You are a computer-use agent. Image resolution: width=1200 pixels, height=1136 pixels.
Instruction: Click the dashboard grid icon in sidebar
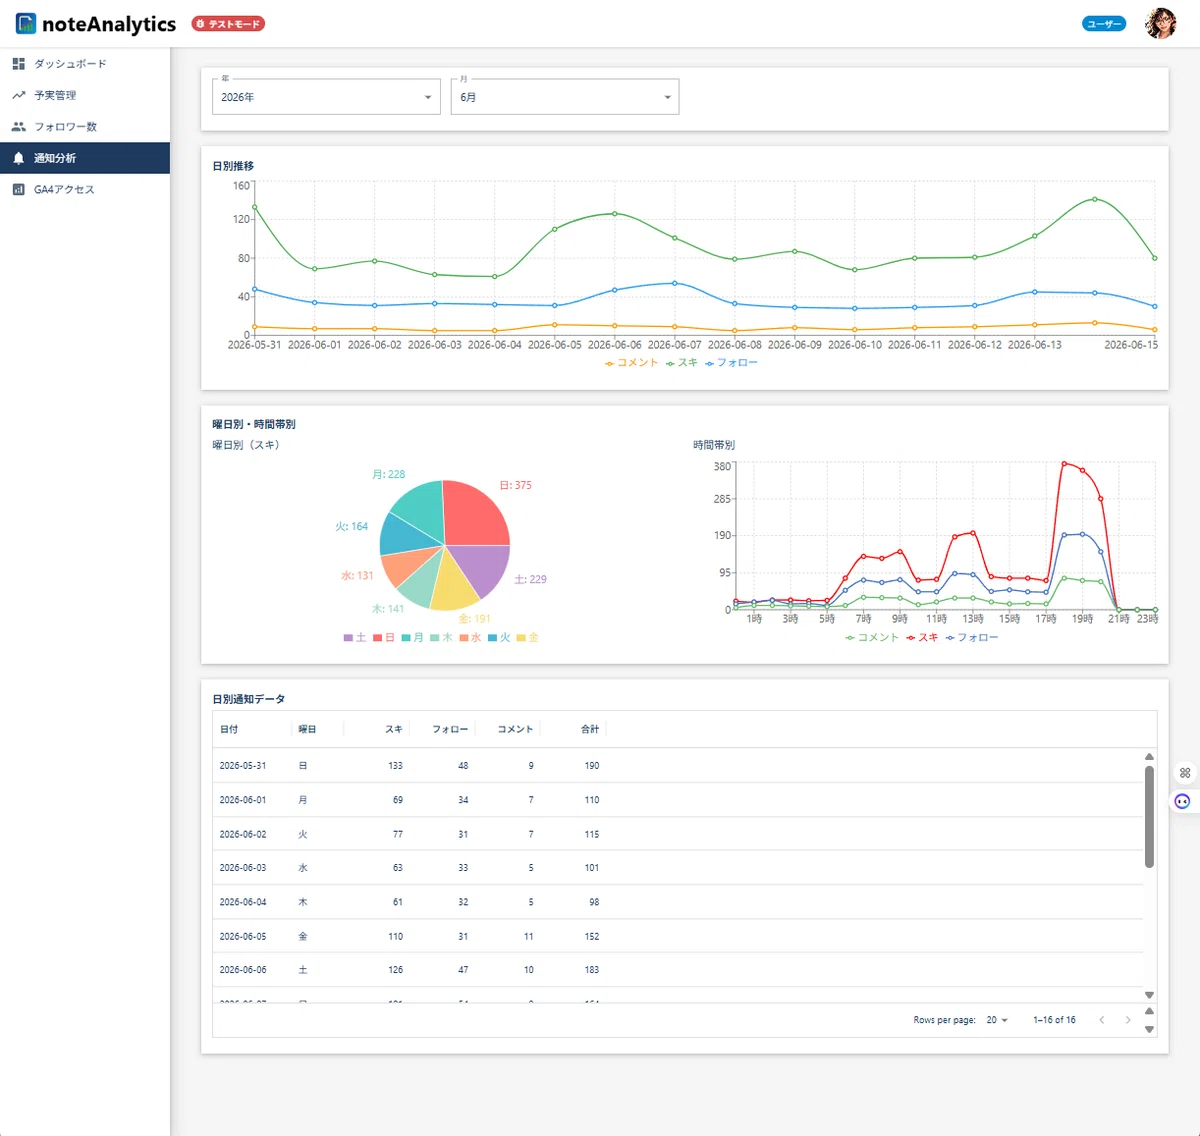[18, 64]
